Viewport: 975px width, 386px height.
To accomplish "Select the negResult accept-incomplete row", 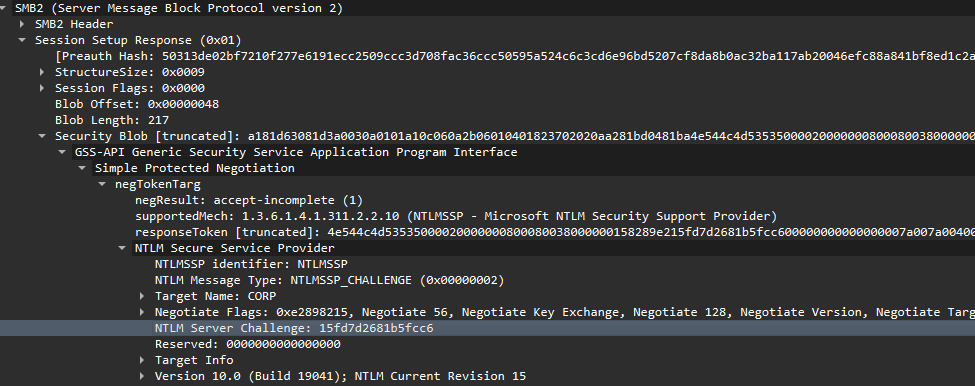I will (x=249, y=200).
